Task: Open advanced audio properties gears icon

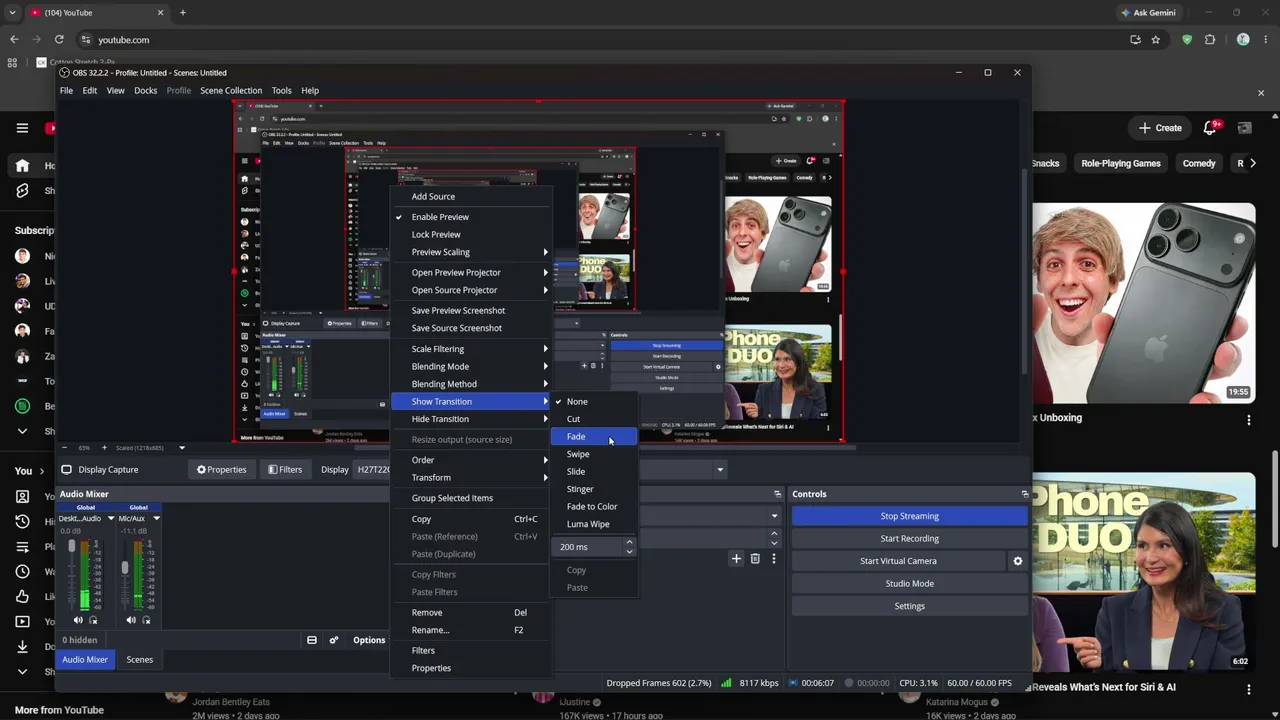Action: point(334,640)
